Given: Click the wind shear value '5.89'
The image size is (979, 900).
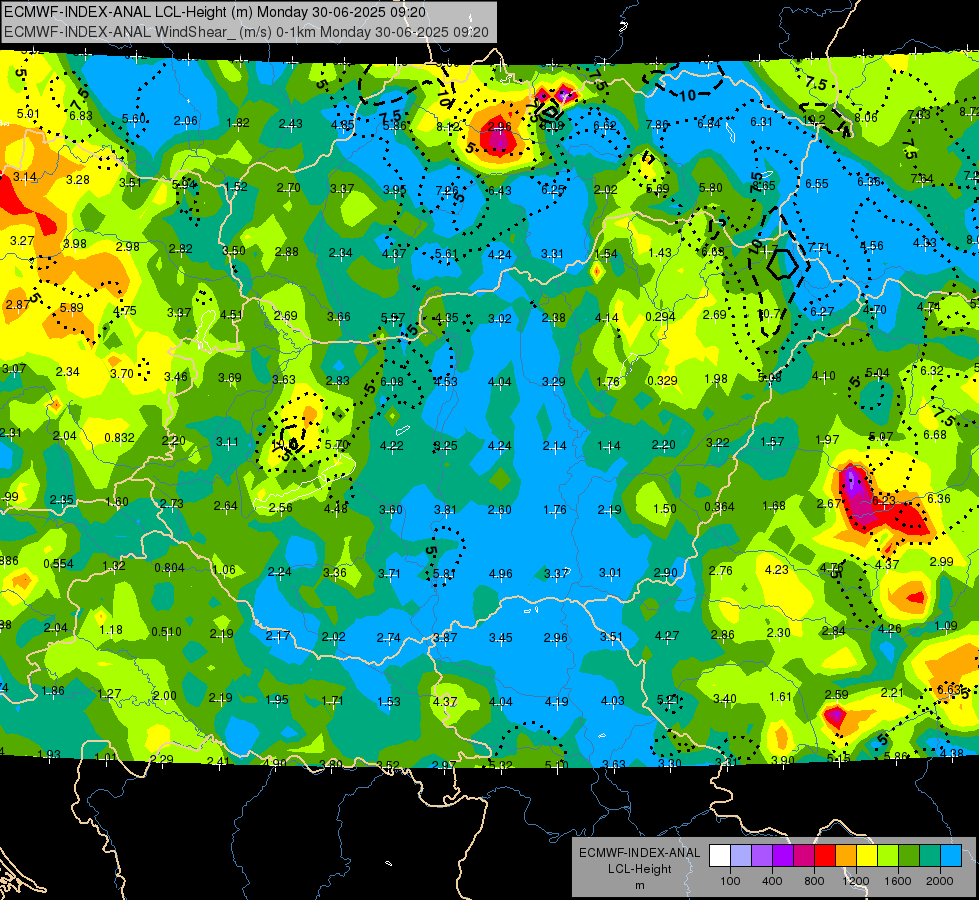Looking at the screenshot, I should (71, 307).
